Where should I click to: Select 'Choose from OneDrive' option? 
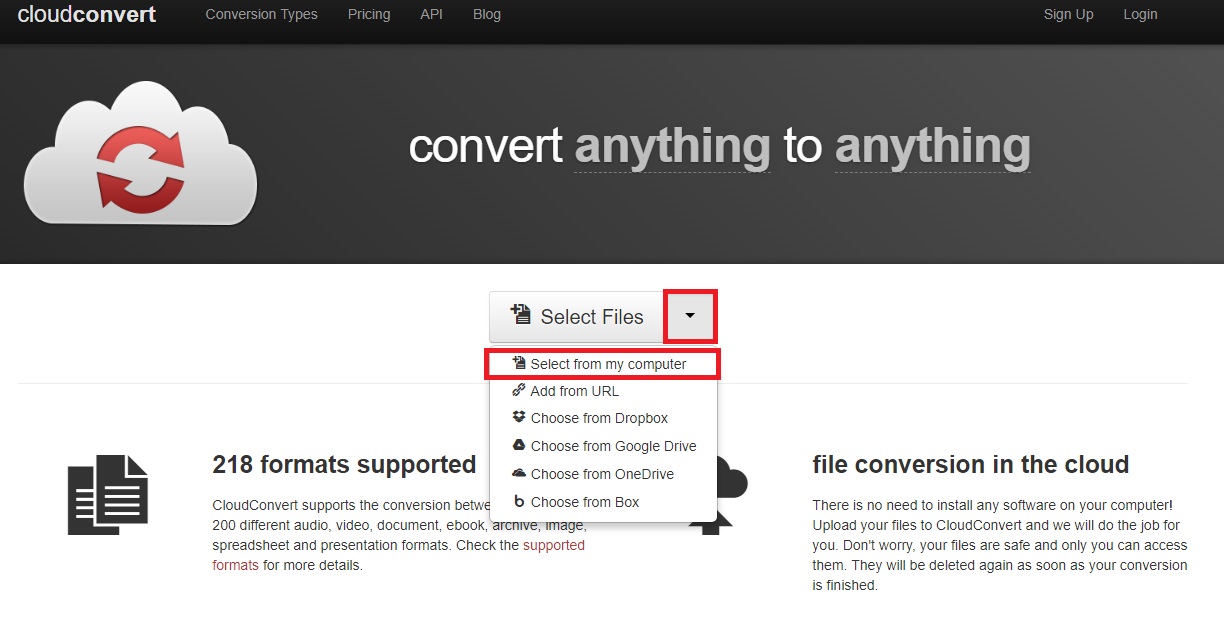coord(603,474)
